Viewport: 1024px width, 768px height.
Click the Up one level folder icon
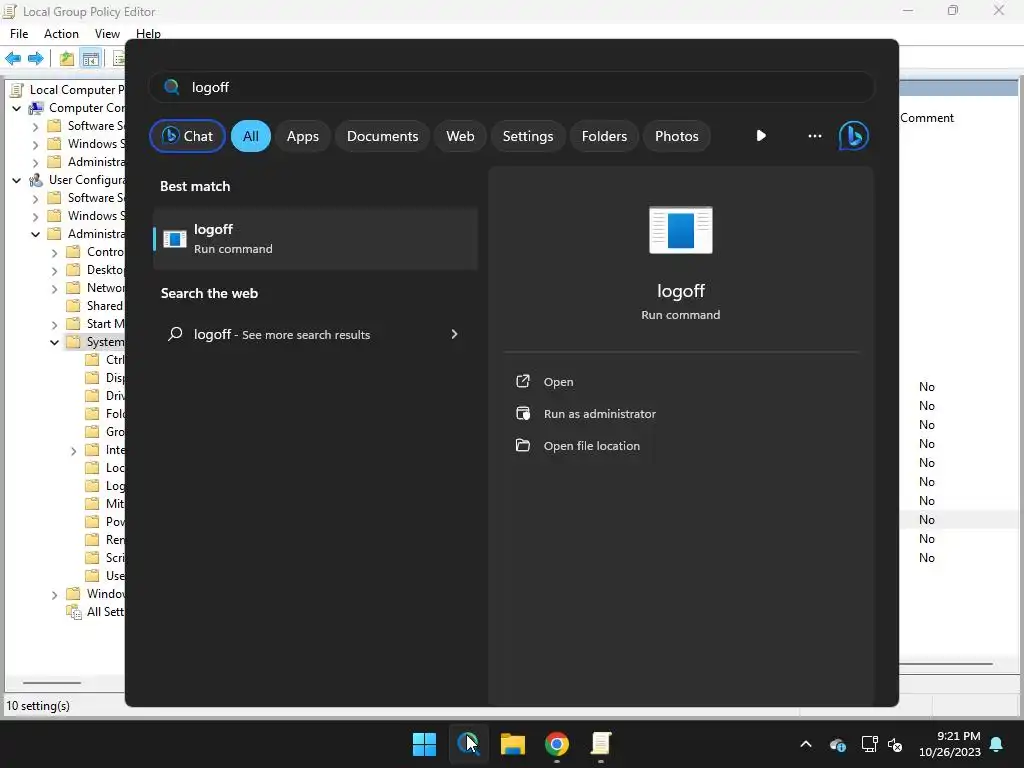(x=67, y=59)
